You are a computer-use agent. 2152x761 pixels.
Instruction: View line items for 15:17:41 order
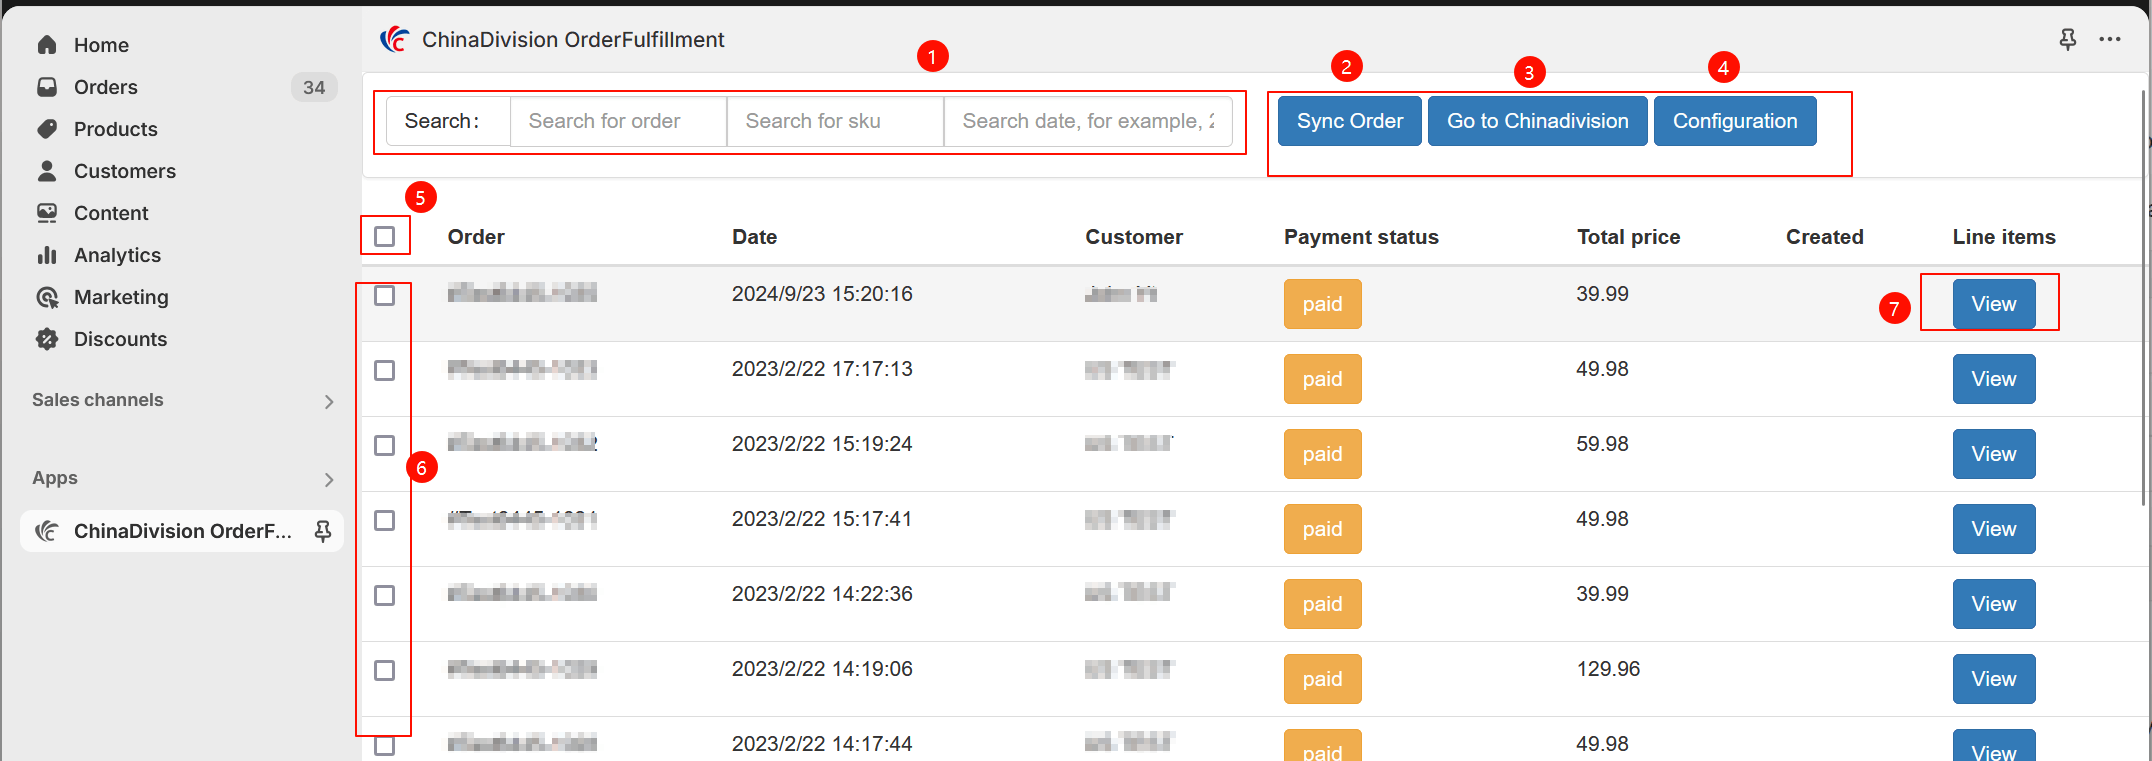coord(1994,529)
